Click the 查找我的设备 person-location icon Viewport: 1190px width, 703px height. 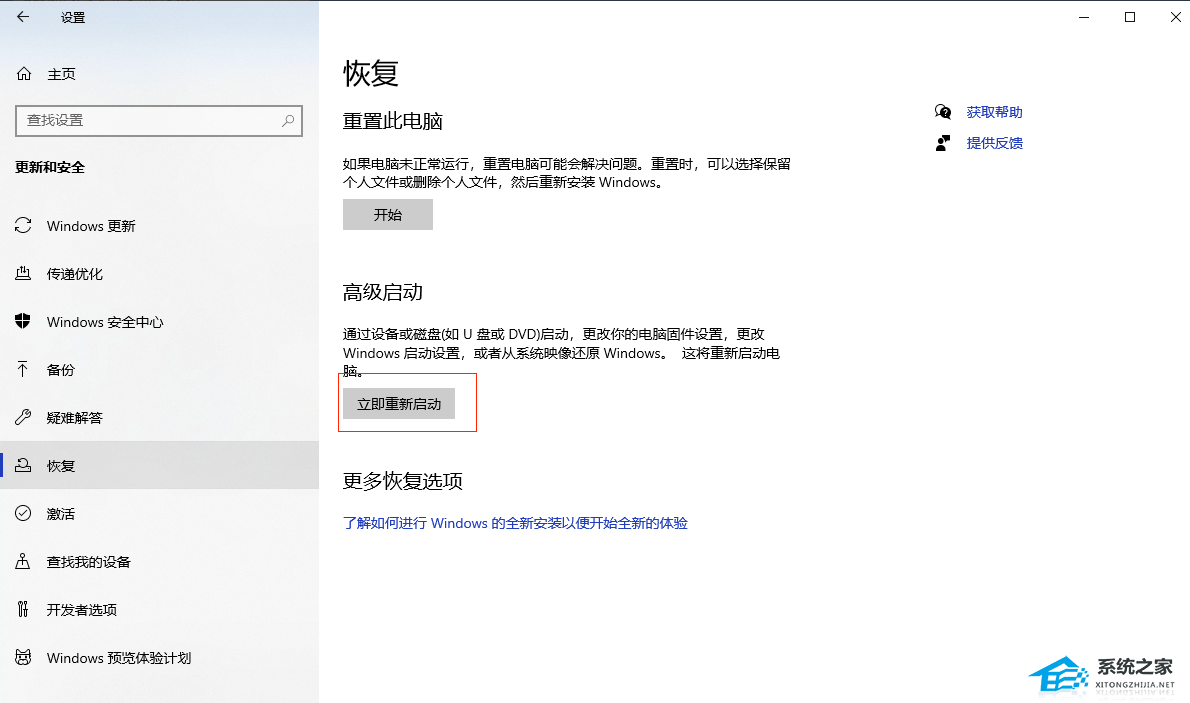[23, 561]
